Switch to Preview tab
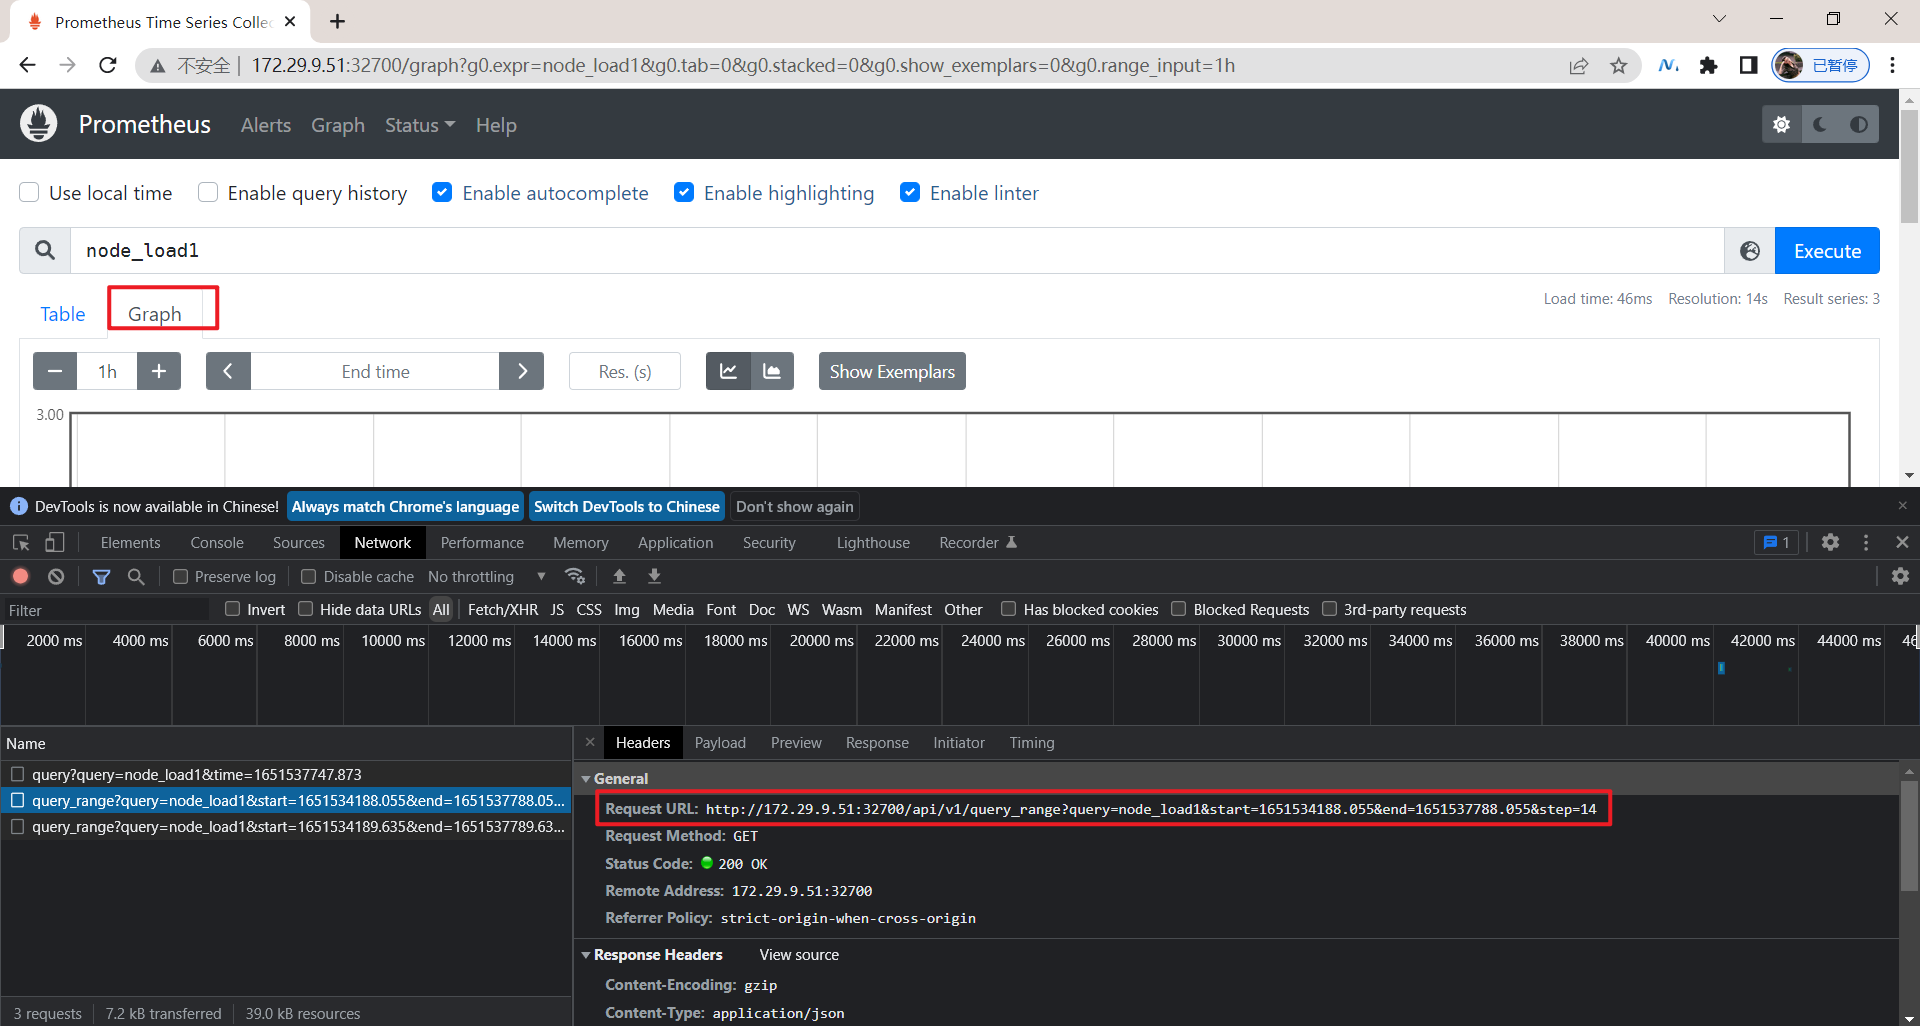 point(796,742)
